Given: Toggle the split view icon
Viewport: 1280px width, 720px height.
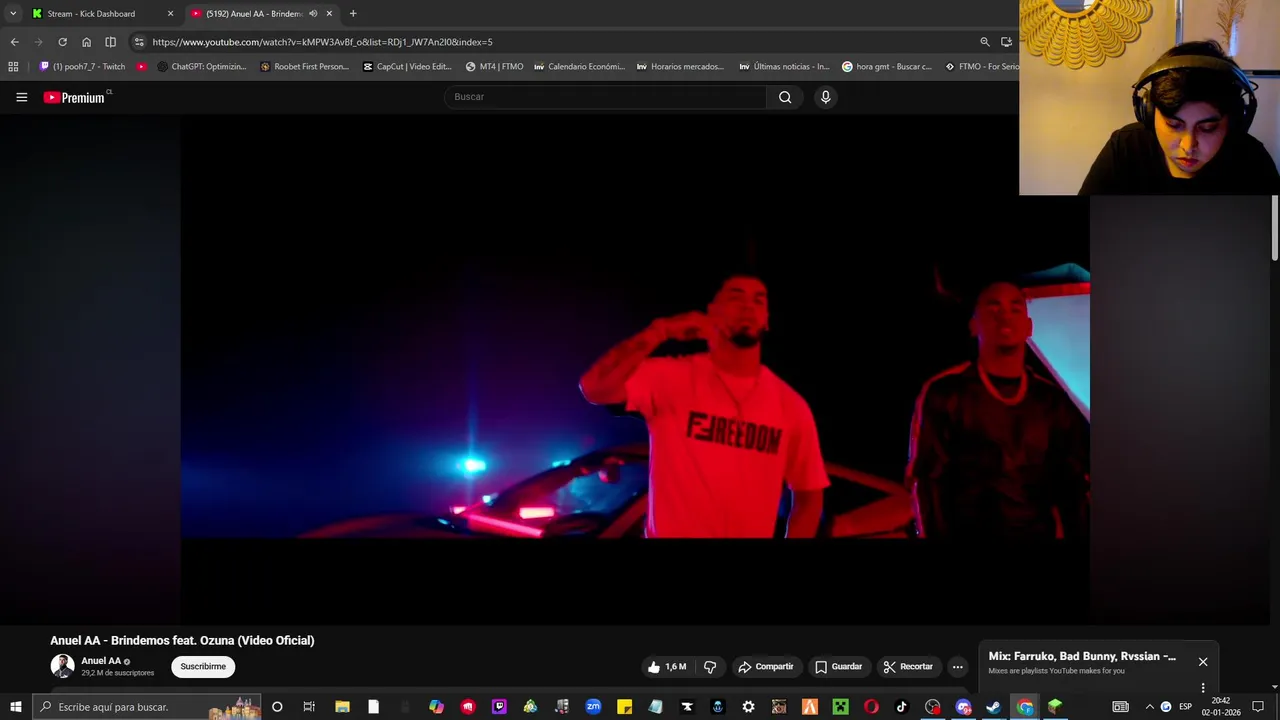Looking at the screenshot, I should pyautogui.click(x=110, y=42).
